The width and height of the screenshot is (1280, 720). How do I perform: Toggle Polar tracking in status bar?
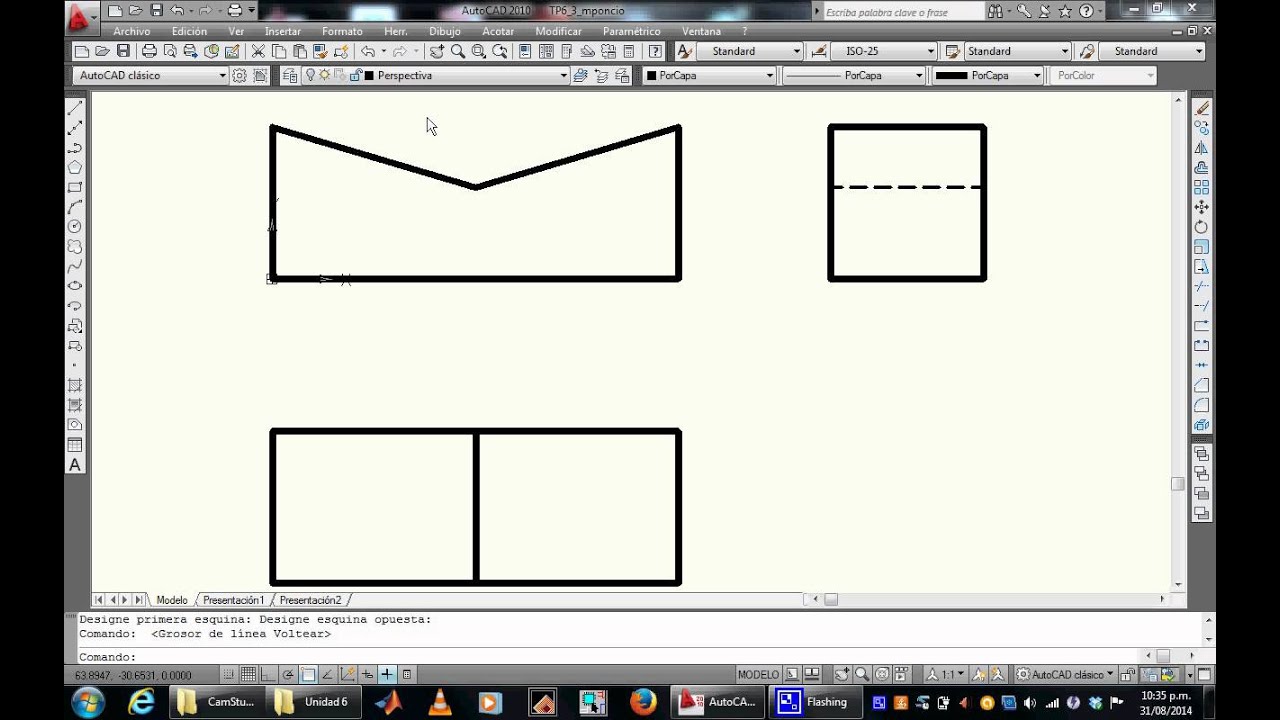click(x=289, y=675)
